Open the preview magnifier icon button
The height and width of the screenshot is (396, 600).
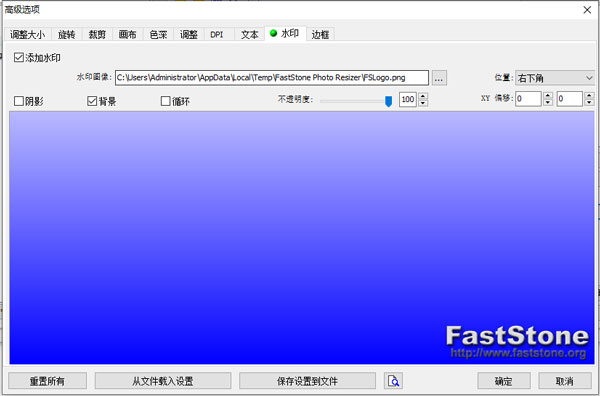click(393, 381)
